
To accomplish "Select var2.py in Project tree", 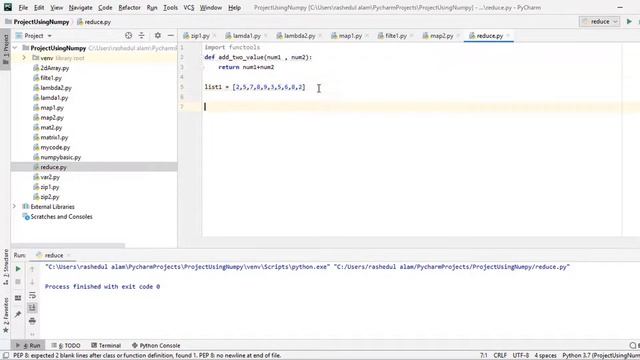I will tap(50, 177).
